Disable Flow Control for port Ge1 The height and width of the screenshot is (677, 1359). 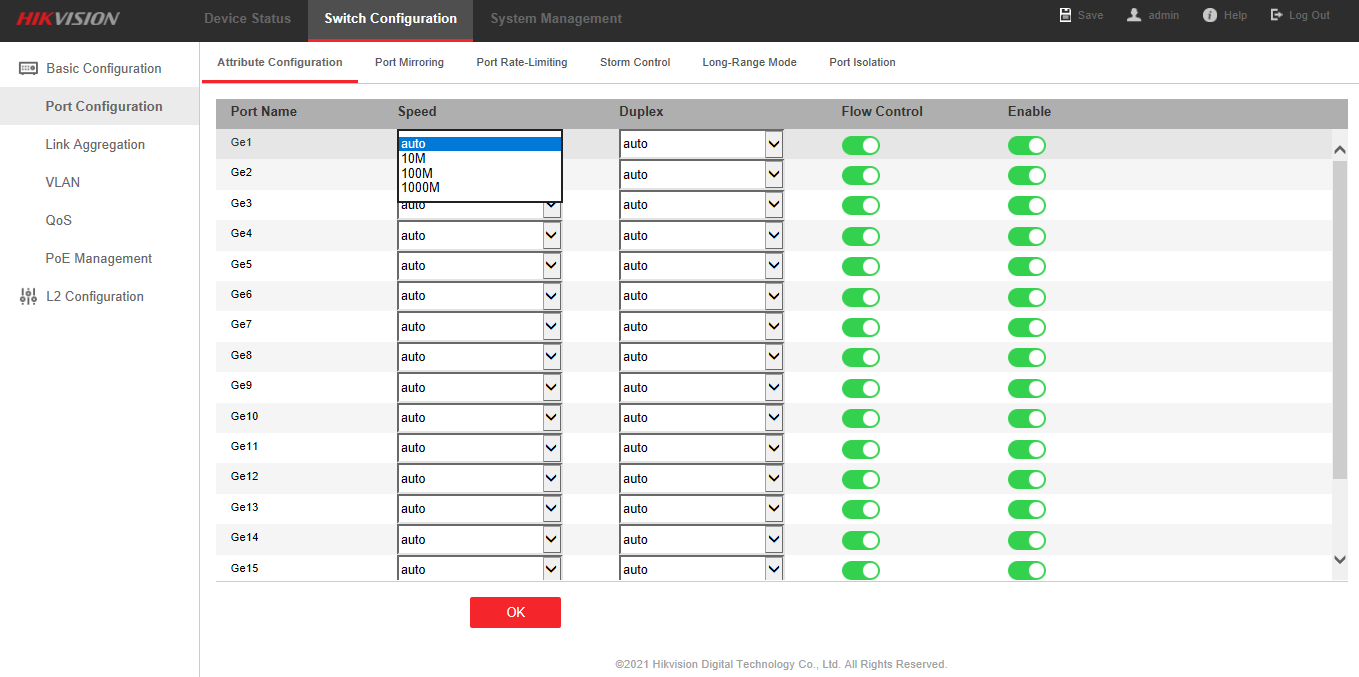pos(860,145)
